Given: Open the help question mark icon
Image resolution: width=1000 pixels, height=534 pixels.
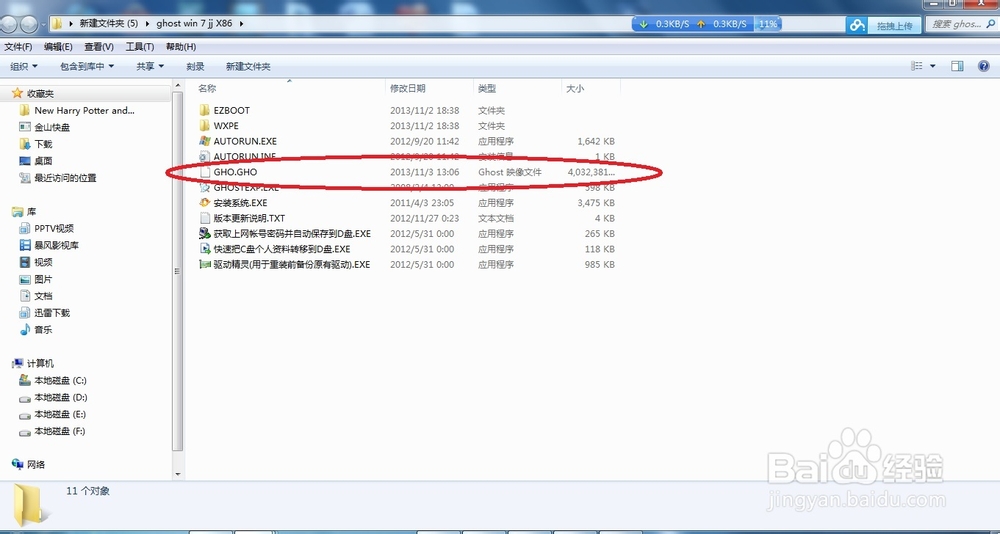Looking at the screenshot, I should click(983, 66).
